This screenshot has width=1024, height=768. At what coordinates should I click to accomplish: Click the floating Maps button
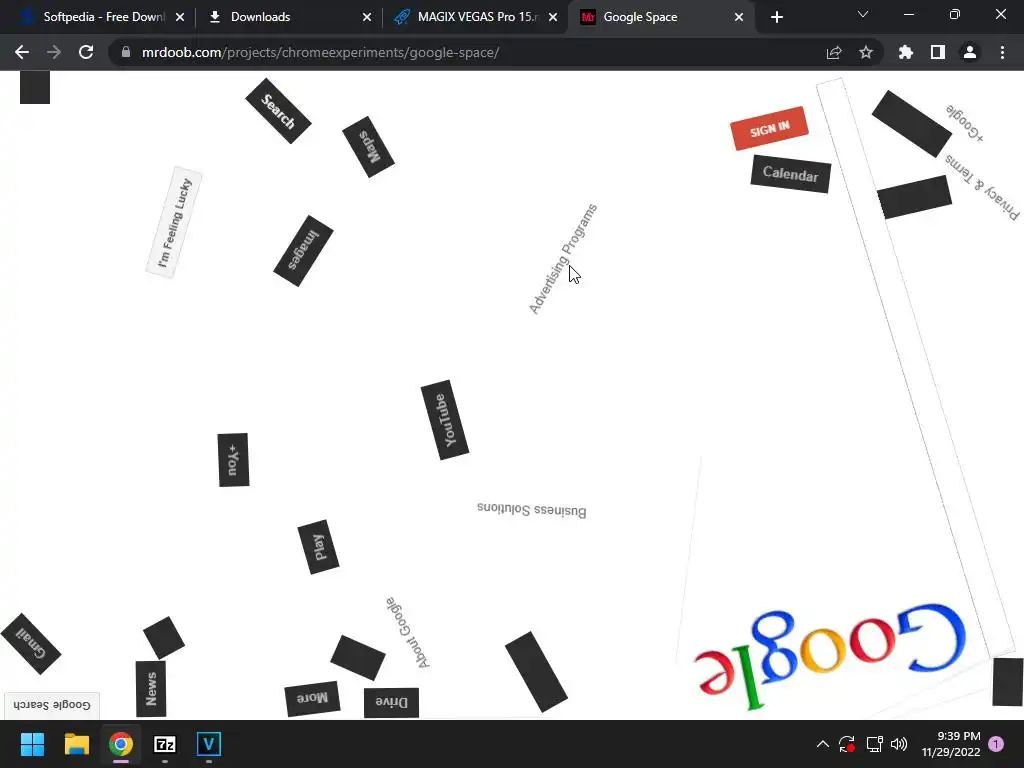(x=368, y=147)
